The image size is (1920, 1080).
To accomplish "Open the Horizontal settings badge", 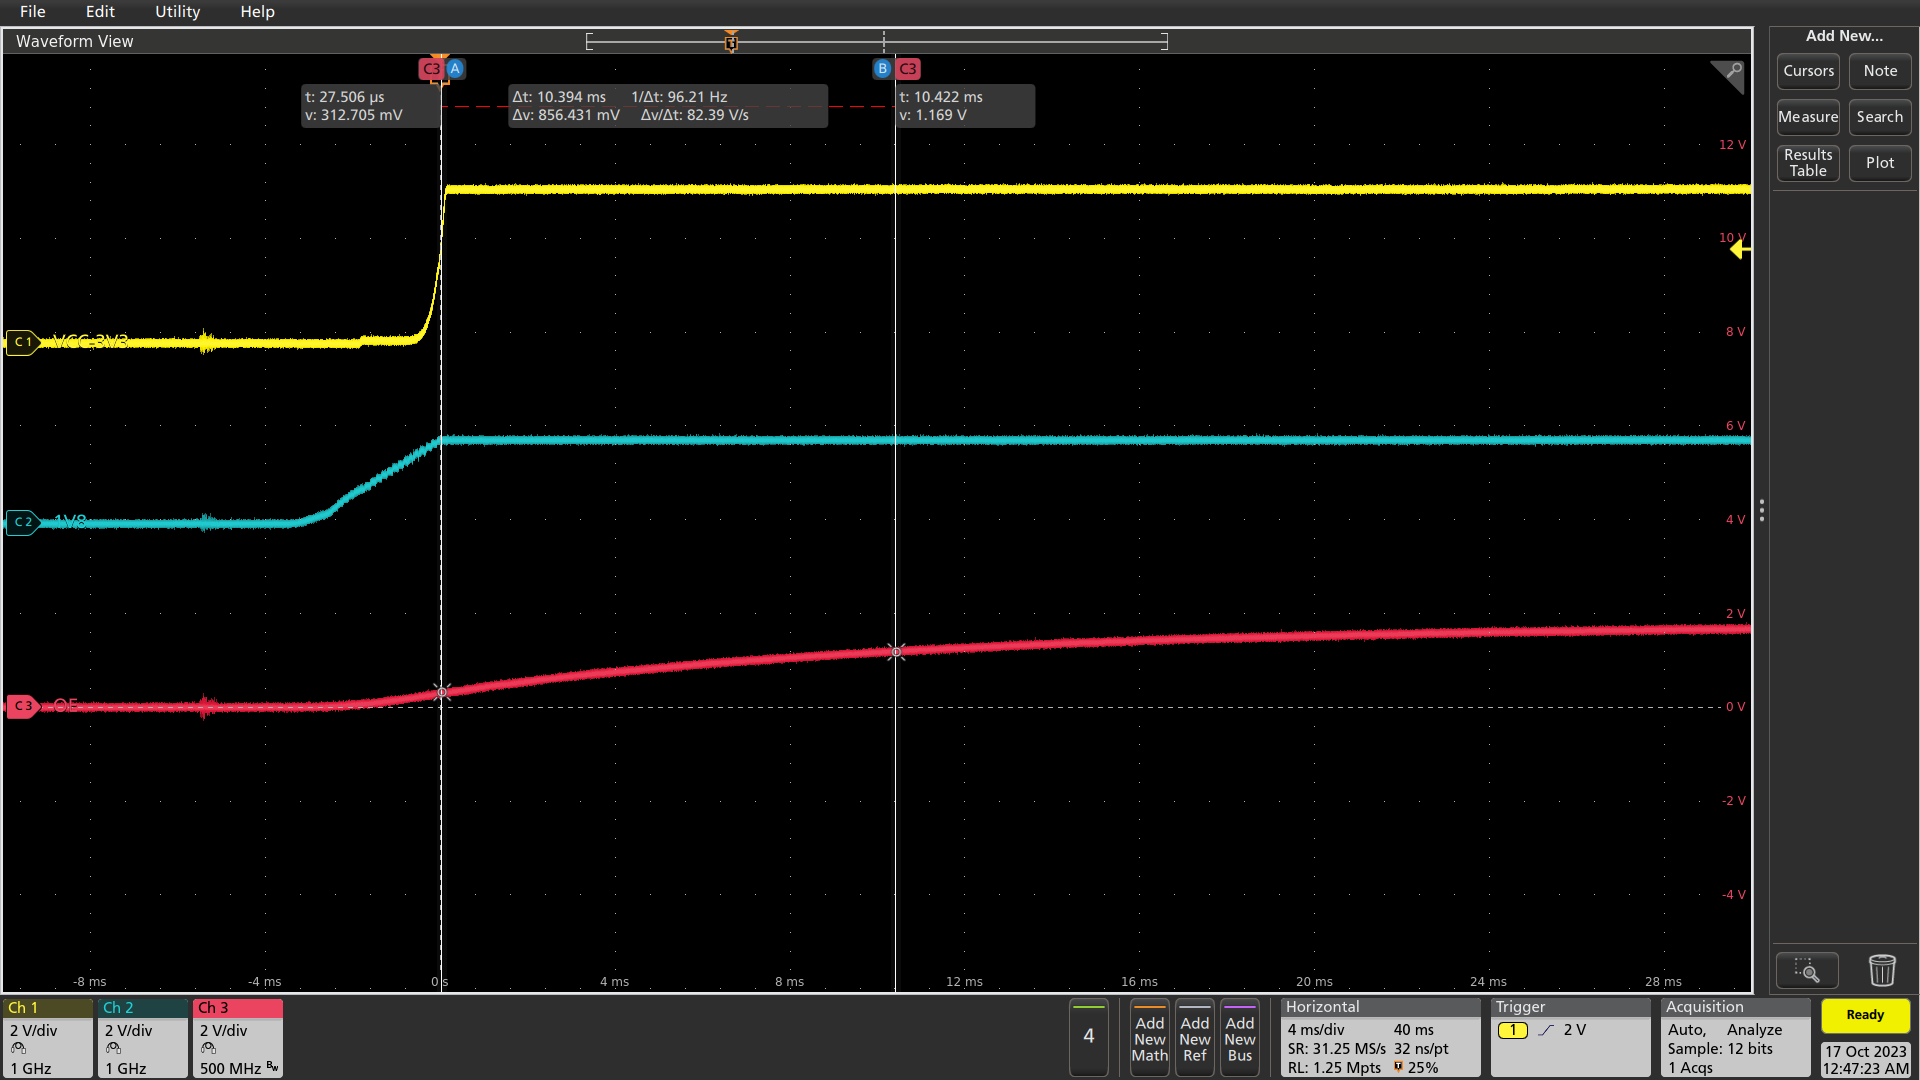I will (1380, 1037).
